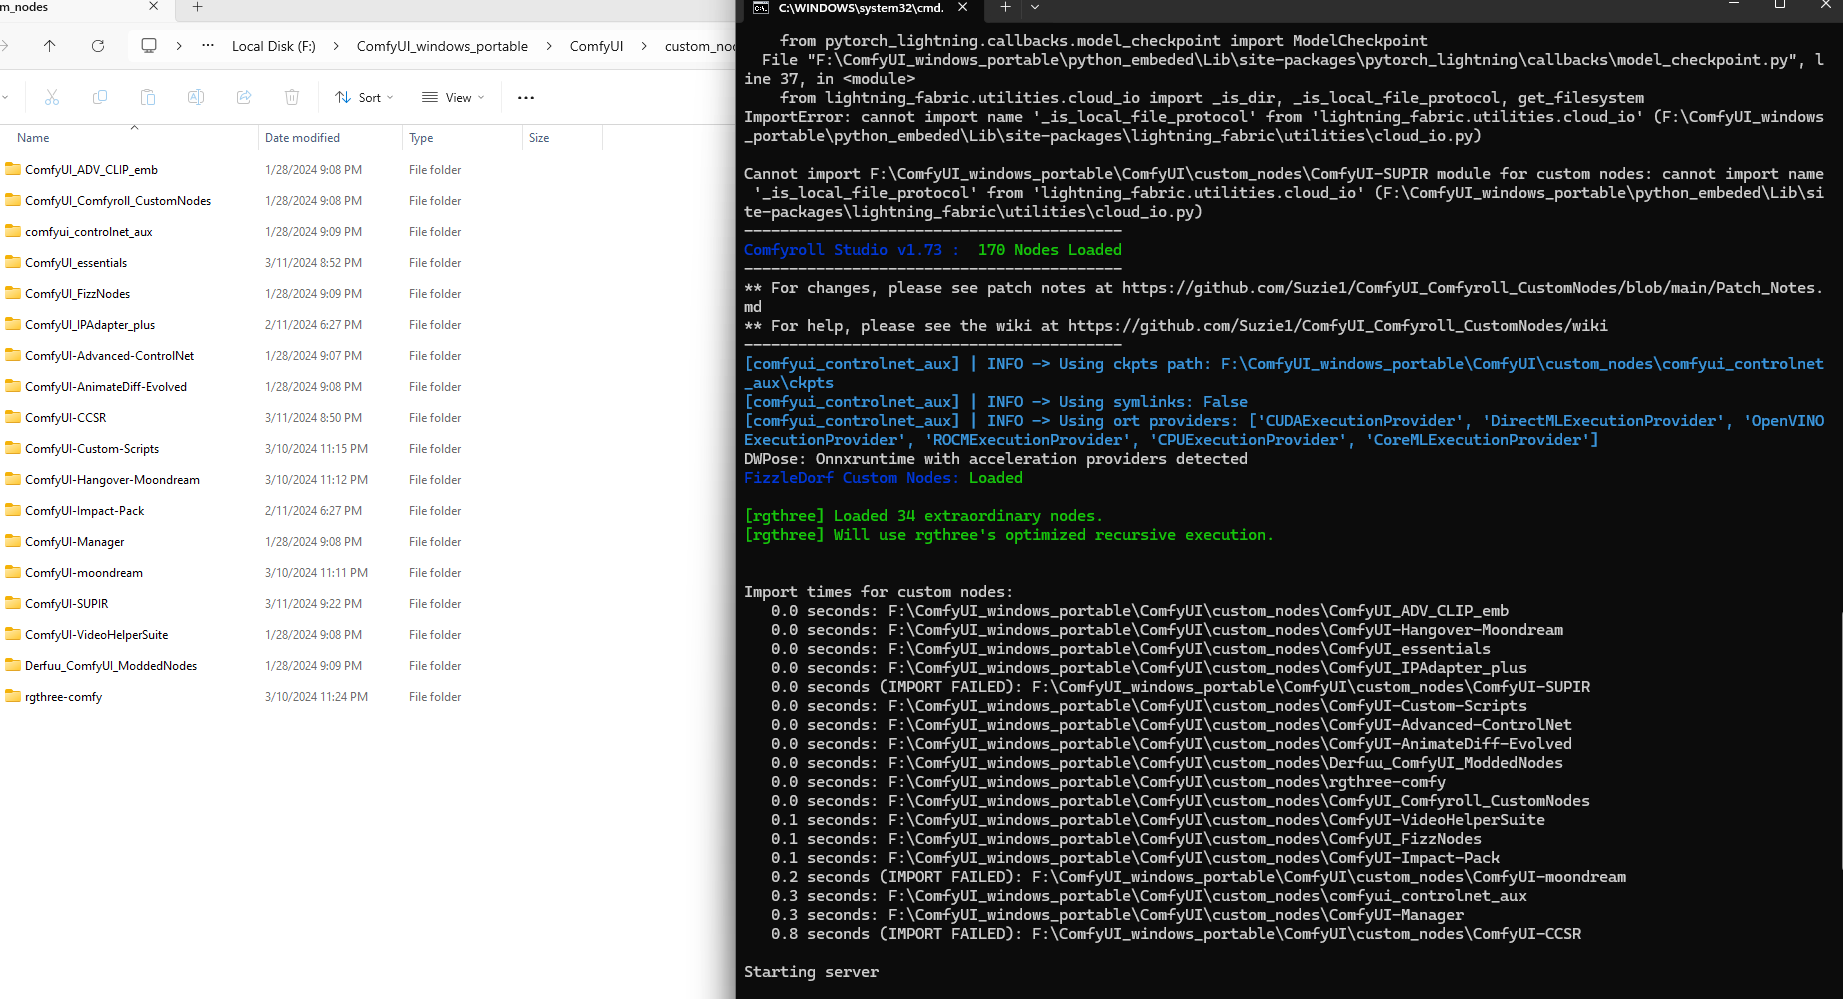Click the Rename icon in Explorer toolbar
This screenshot has height=999, width=1843.
196,97
